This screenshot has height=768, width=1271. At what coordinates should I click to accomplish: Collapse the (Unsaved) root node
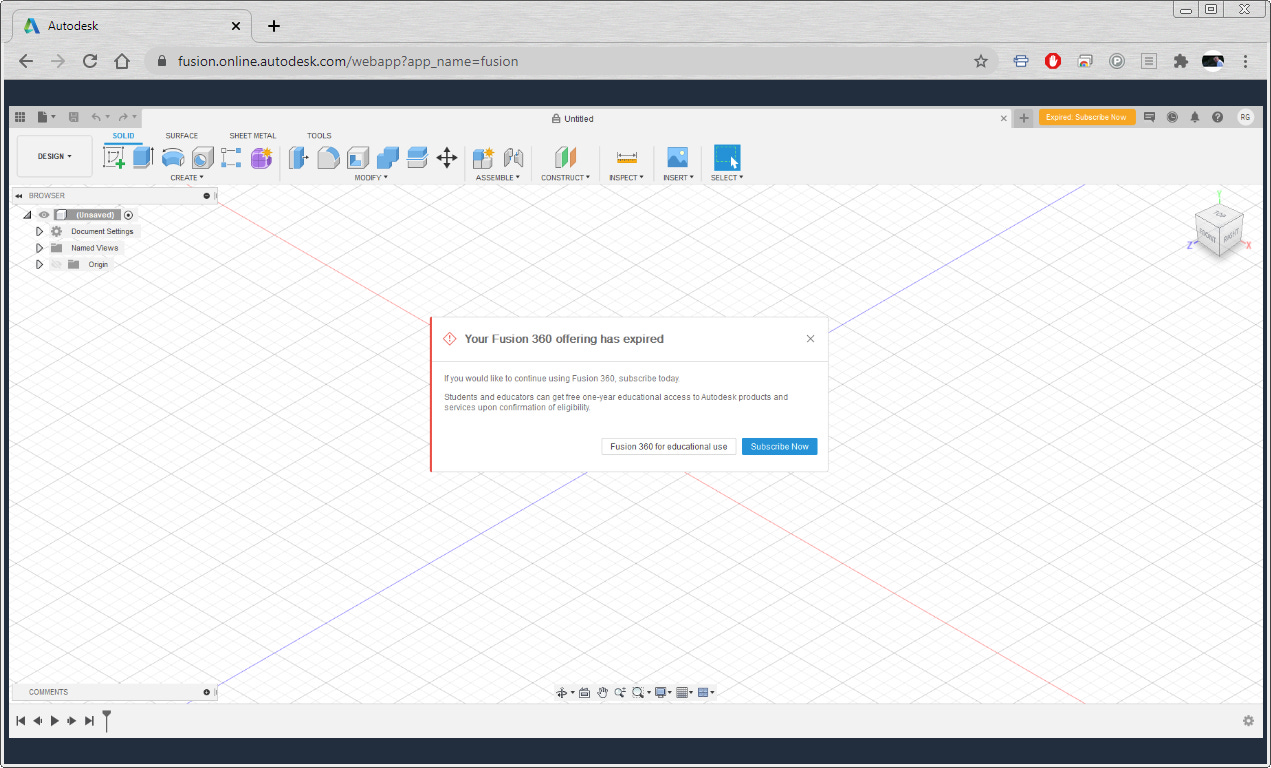(26, 215)
